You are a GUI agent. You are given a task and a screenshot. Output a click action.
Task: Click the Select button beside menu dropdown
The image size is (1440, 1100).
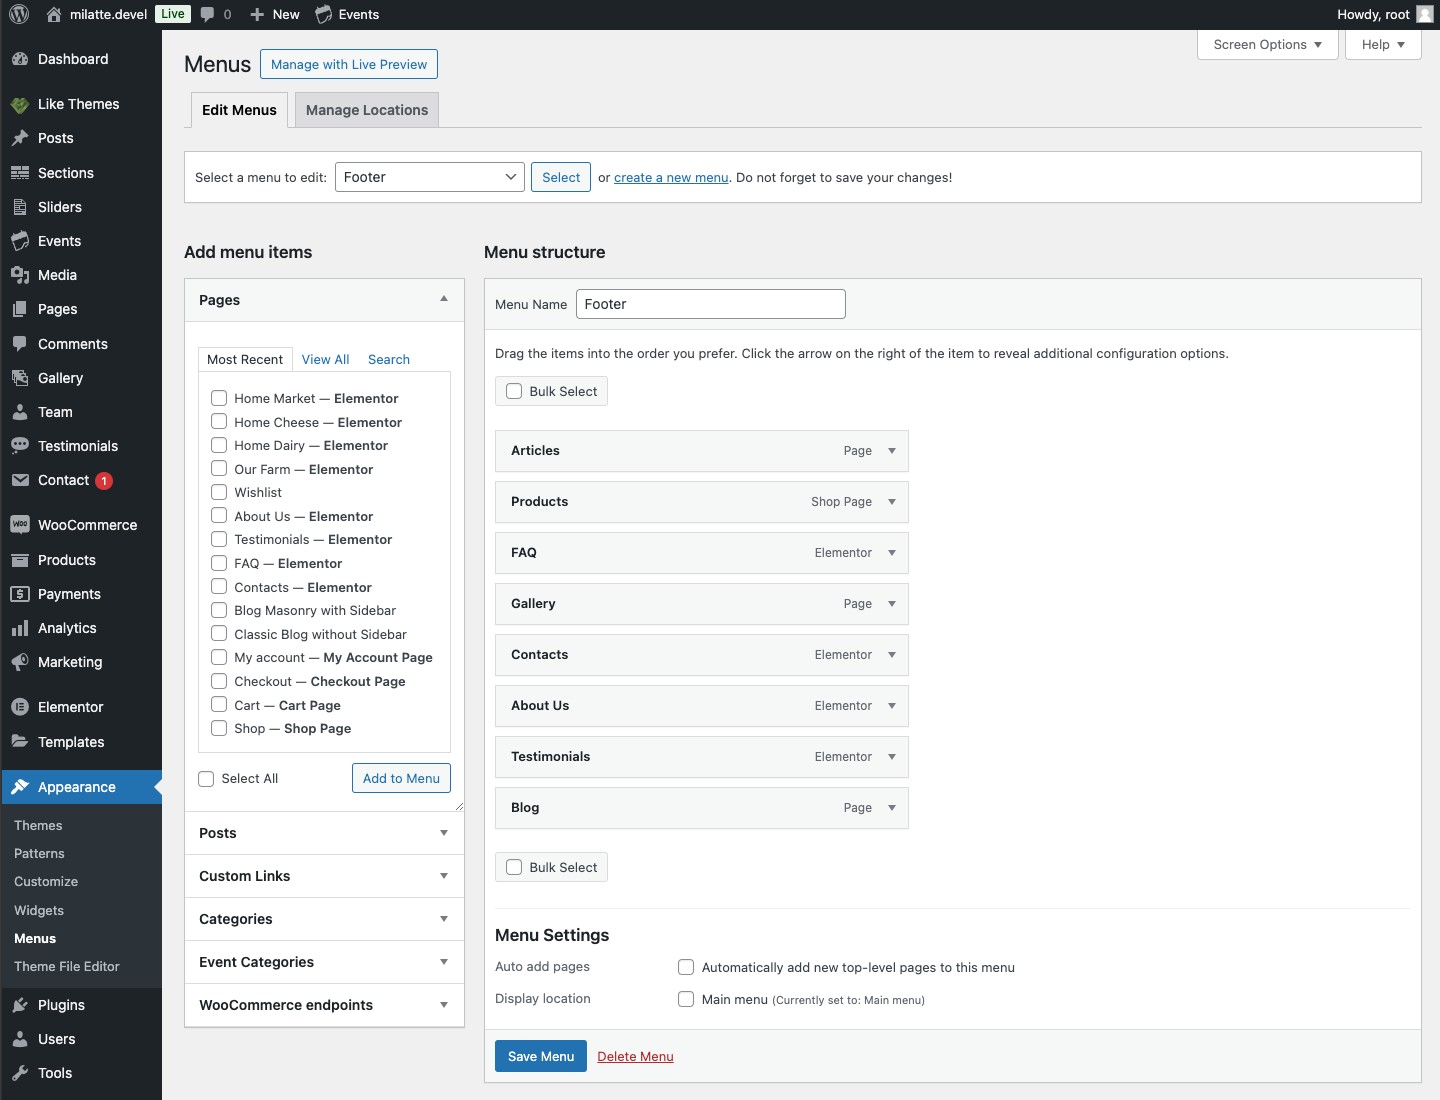tap(561, 177)
